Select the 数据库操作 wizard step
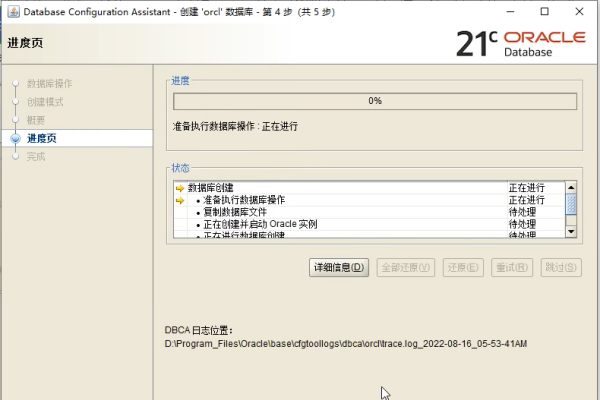Viewport: 600px width, 400px height. point(49,84)
